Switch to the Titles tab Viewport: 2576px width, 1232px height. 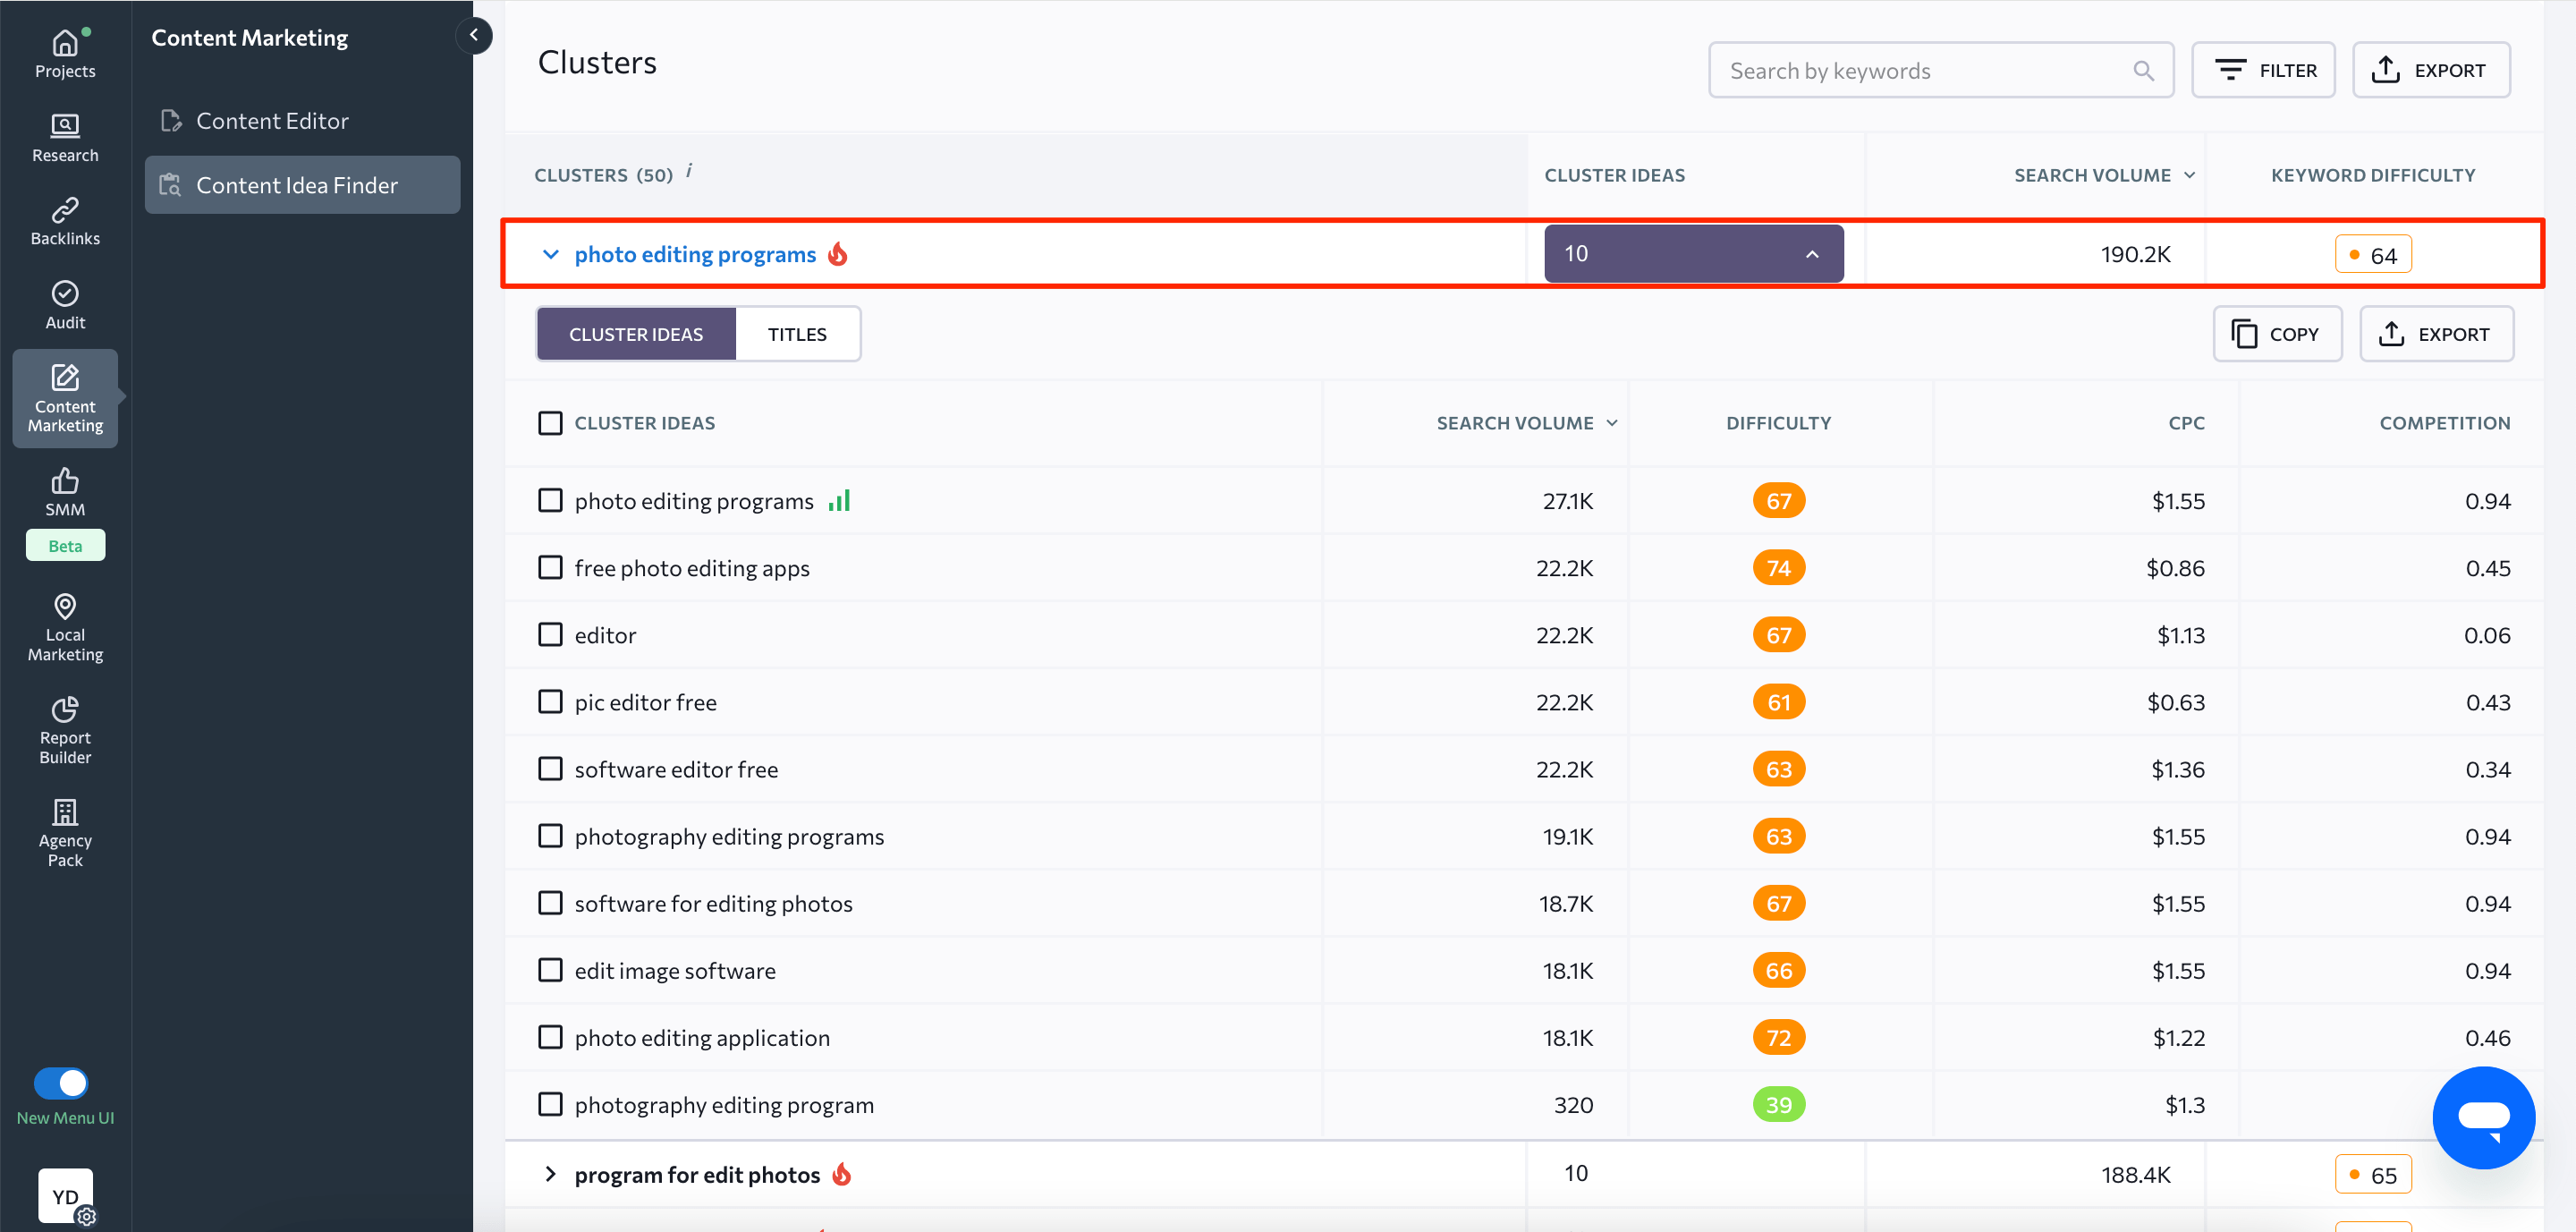797,333
